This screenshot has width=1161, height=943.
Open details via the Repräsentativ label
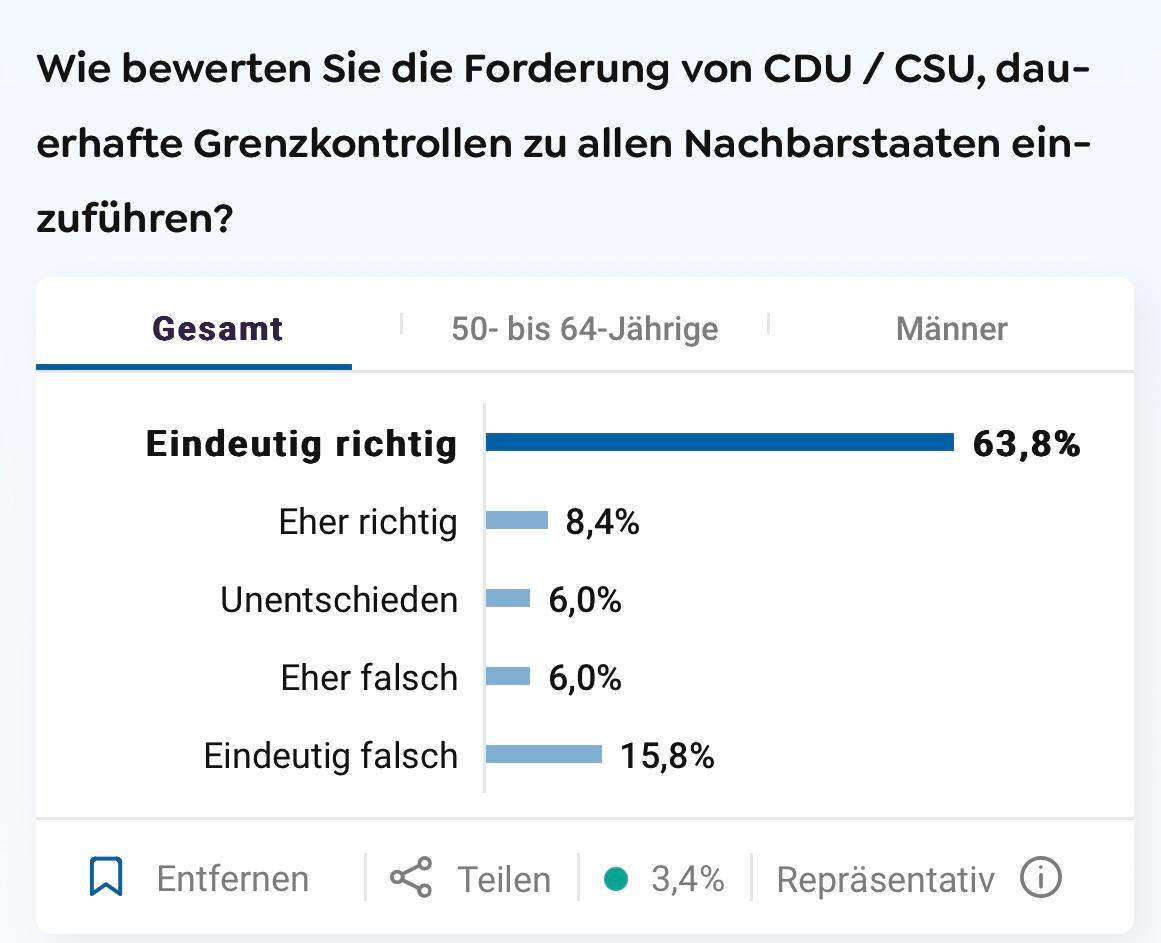[x=884, y=877]
